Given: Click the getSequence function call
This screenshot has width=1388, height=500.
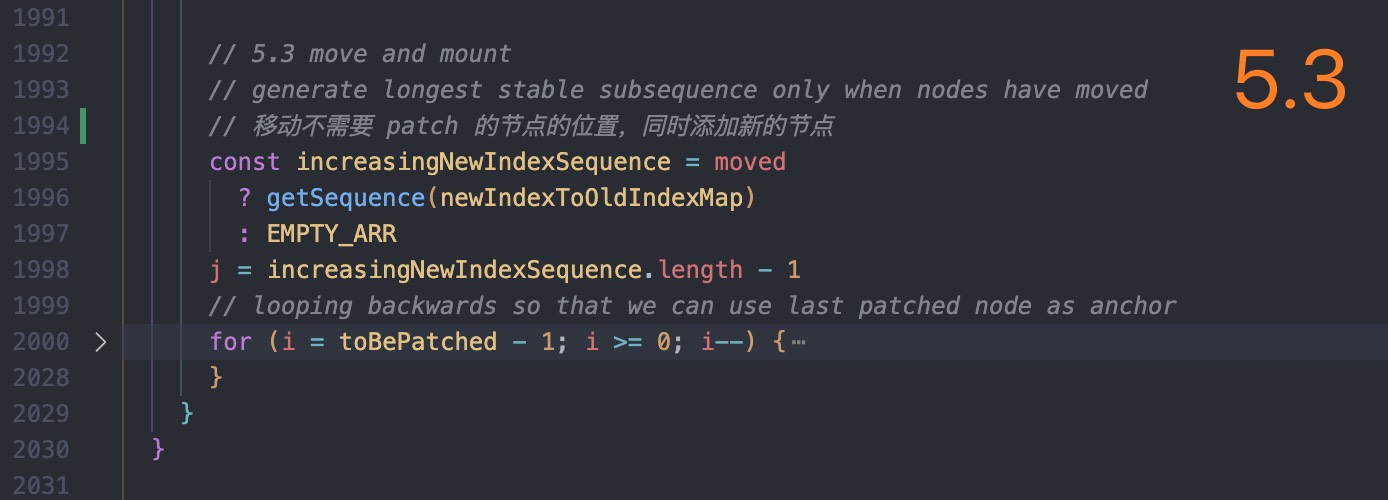Looking at the screenshot, I should 345,198.
